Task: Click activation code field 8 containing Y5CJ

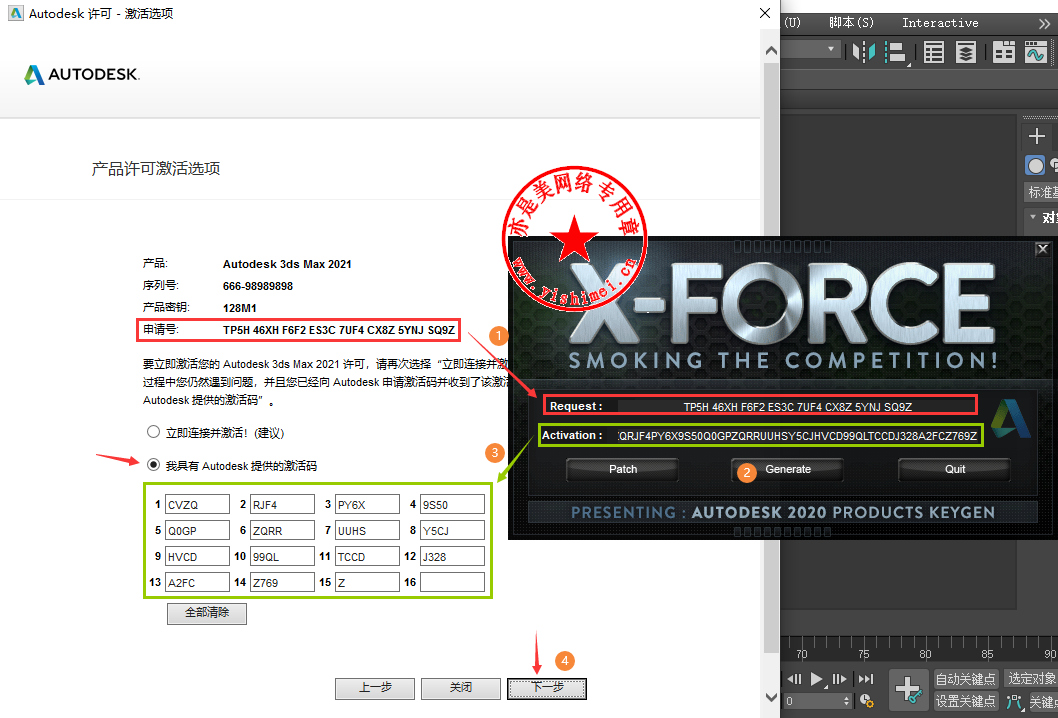Action: (x=452, y=530)
